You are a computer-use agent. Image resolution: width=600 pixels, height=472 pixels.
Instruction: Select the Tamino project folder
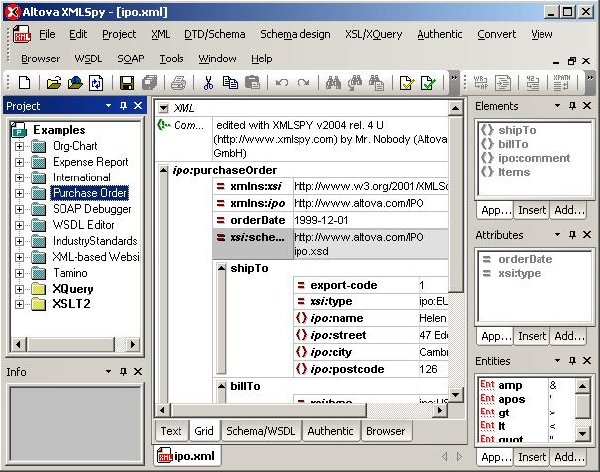click(70, 273)
